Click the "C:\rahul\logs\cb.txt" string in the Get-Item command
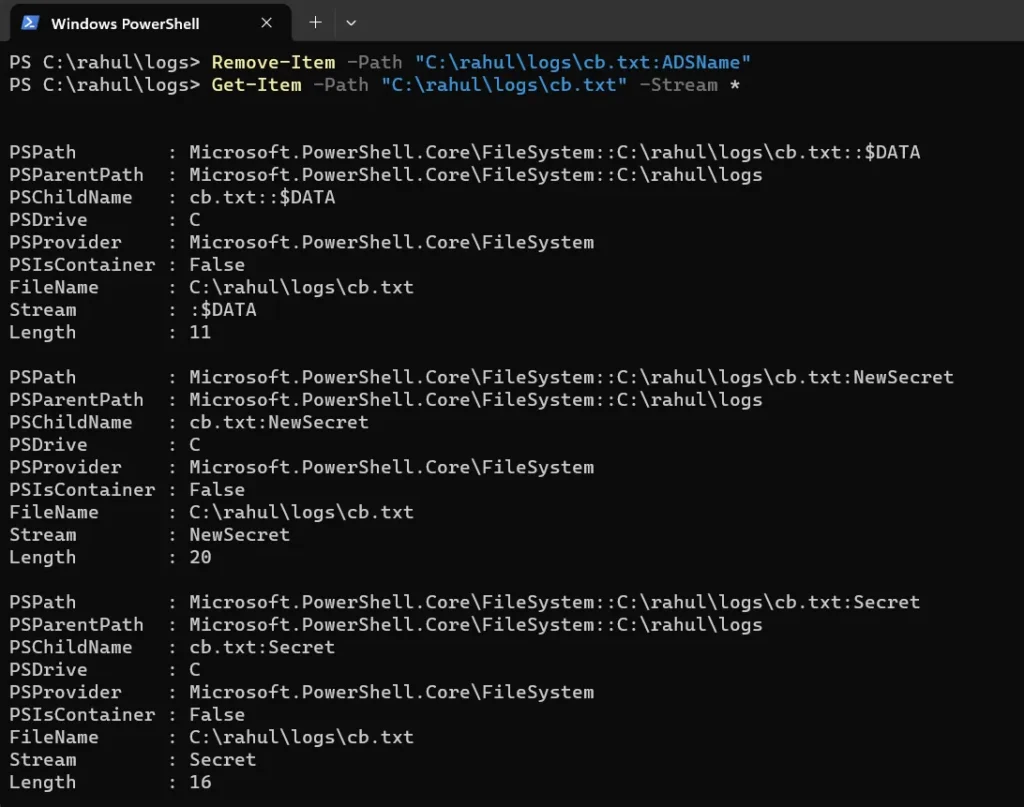 click(504, 85)
